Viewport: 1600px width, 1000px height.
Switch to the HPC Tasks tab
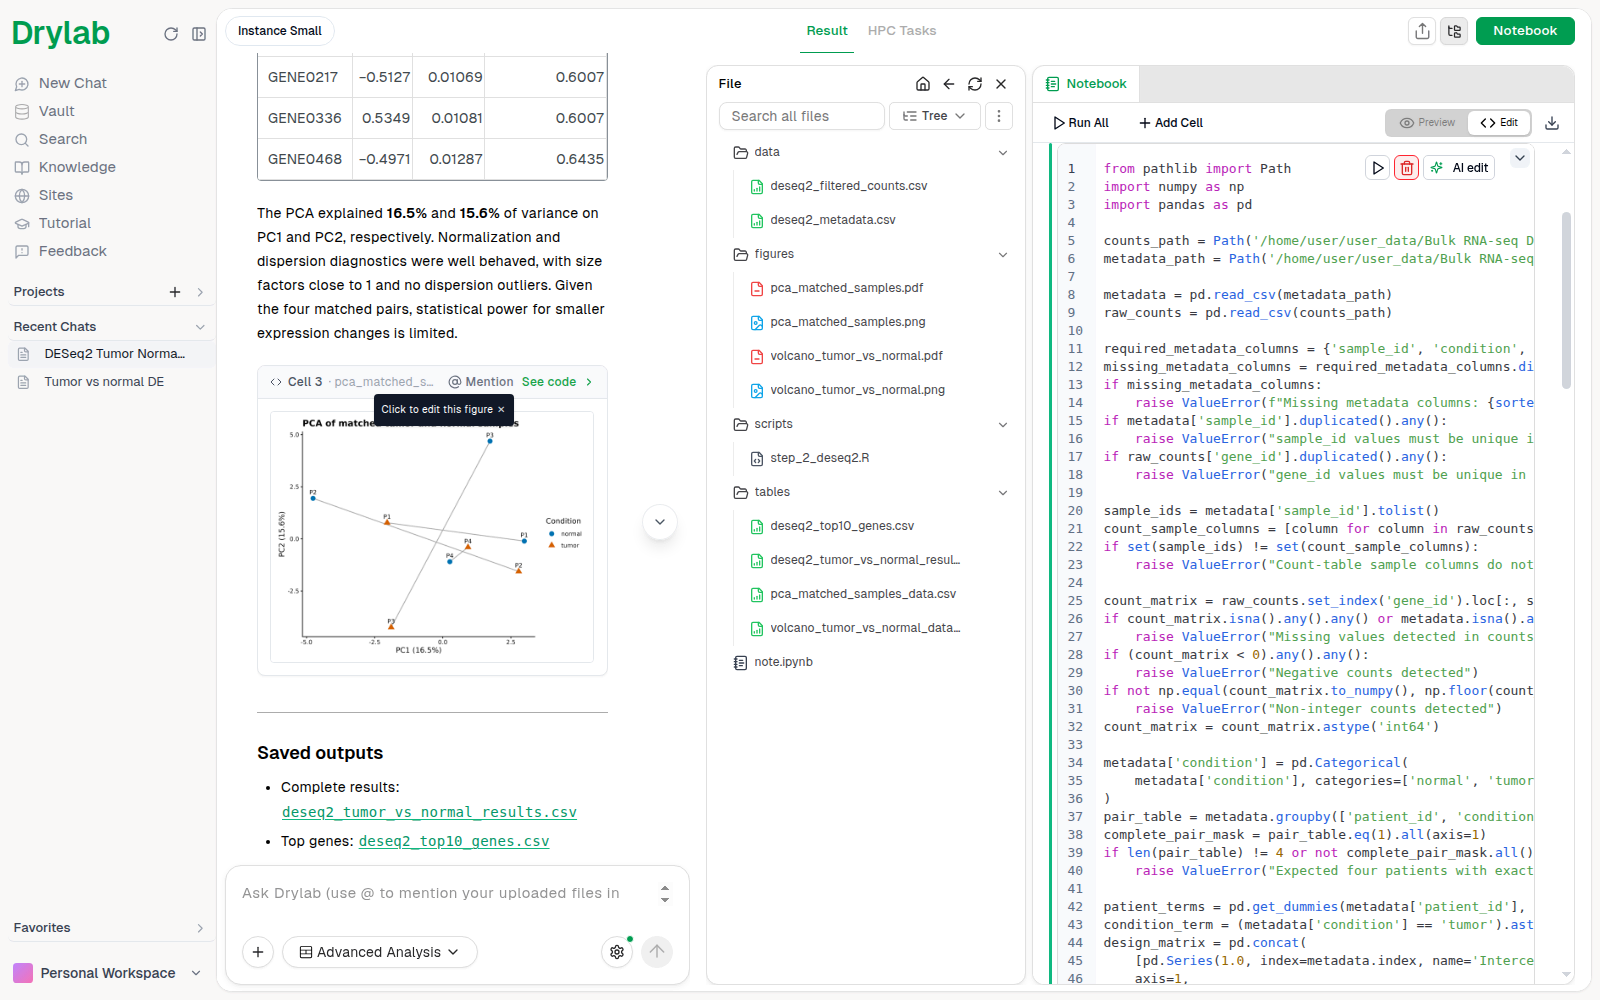pyautogui.click(x=902, y=31)
